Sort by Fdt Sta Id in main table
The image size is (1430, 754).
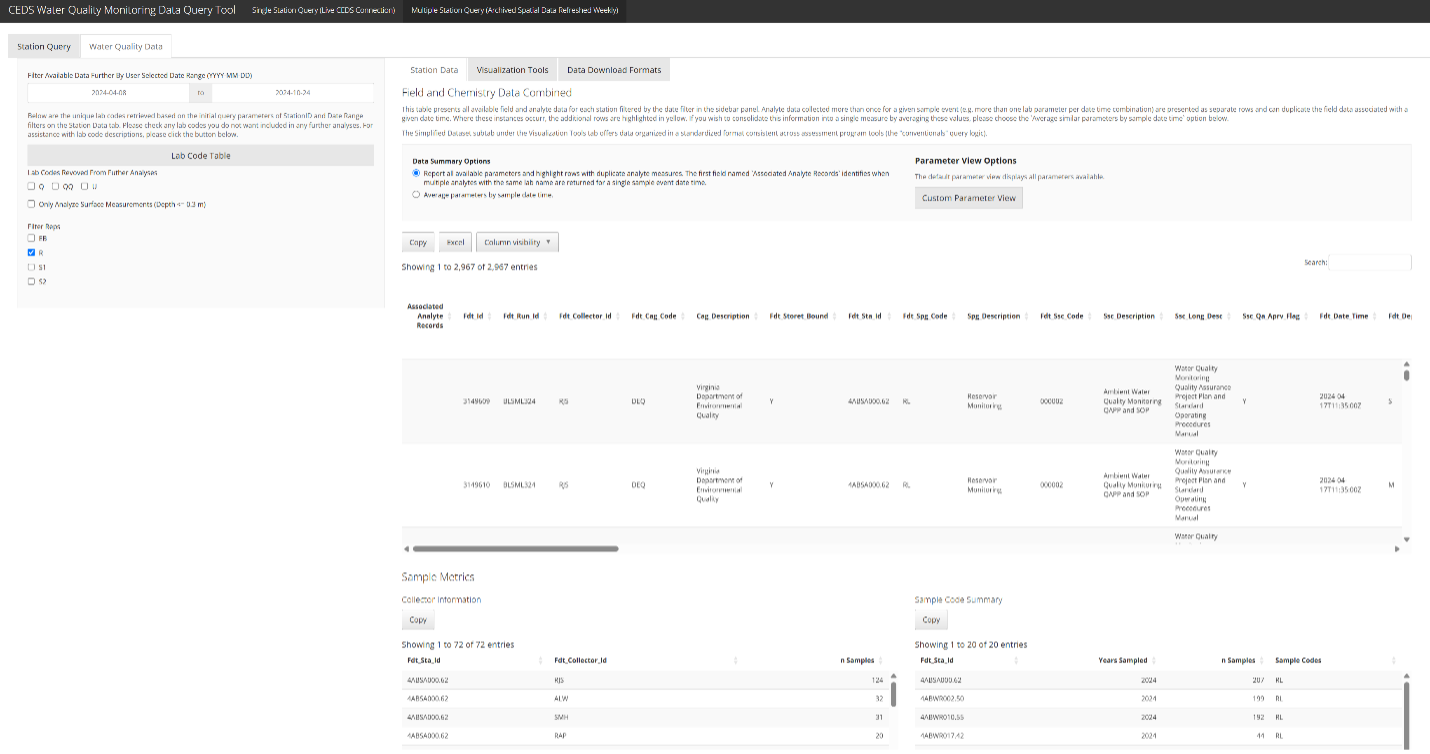pyautogui.click(x=864, y=316)
